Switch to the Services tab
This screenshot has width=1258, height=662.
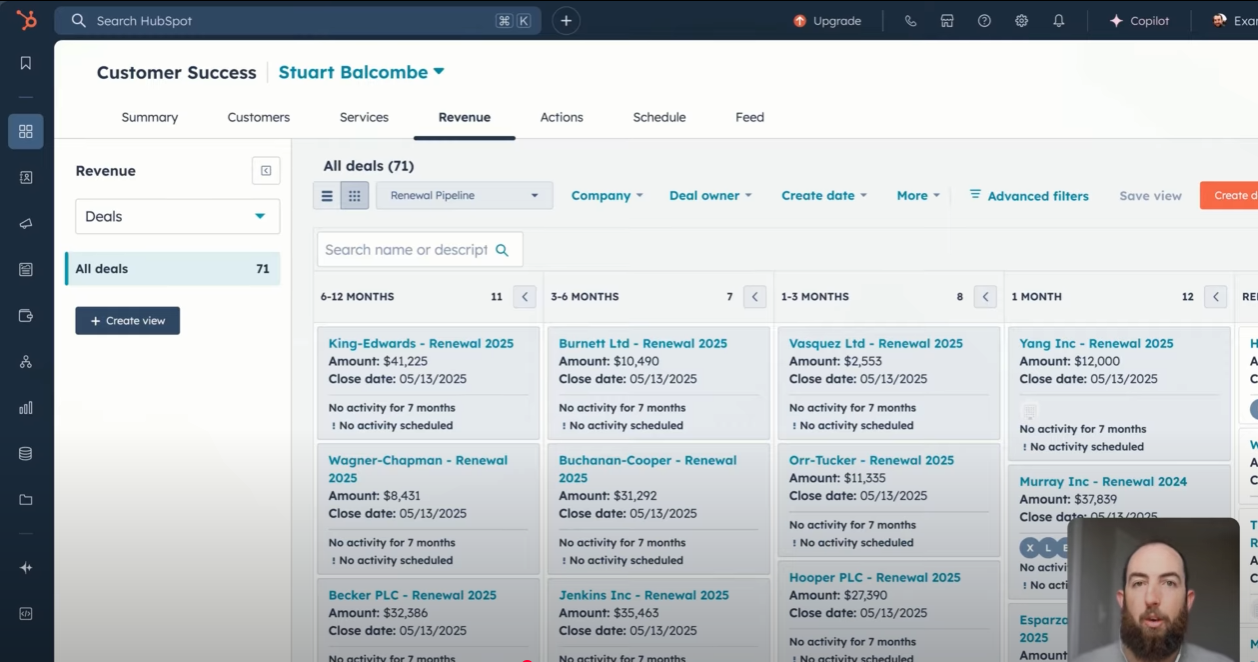364,117
